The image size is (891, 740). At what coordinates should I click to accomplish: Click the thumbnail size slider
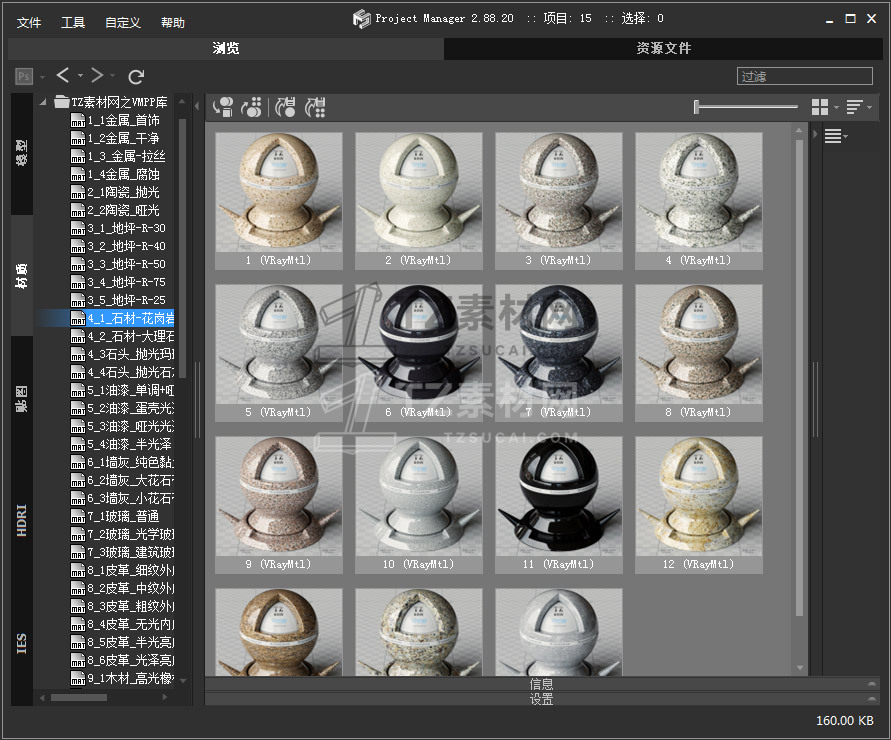coord(745,107)
